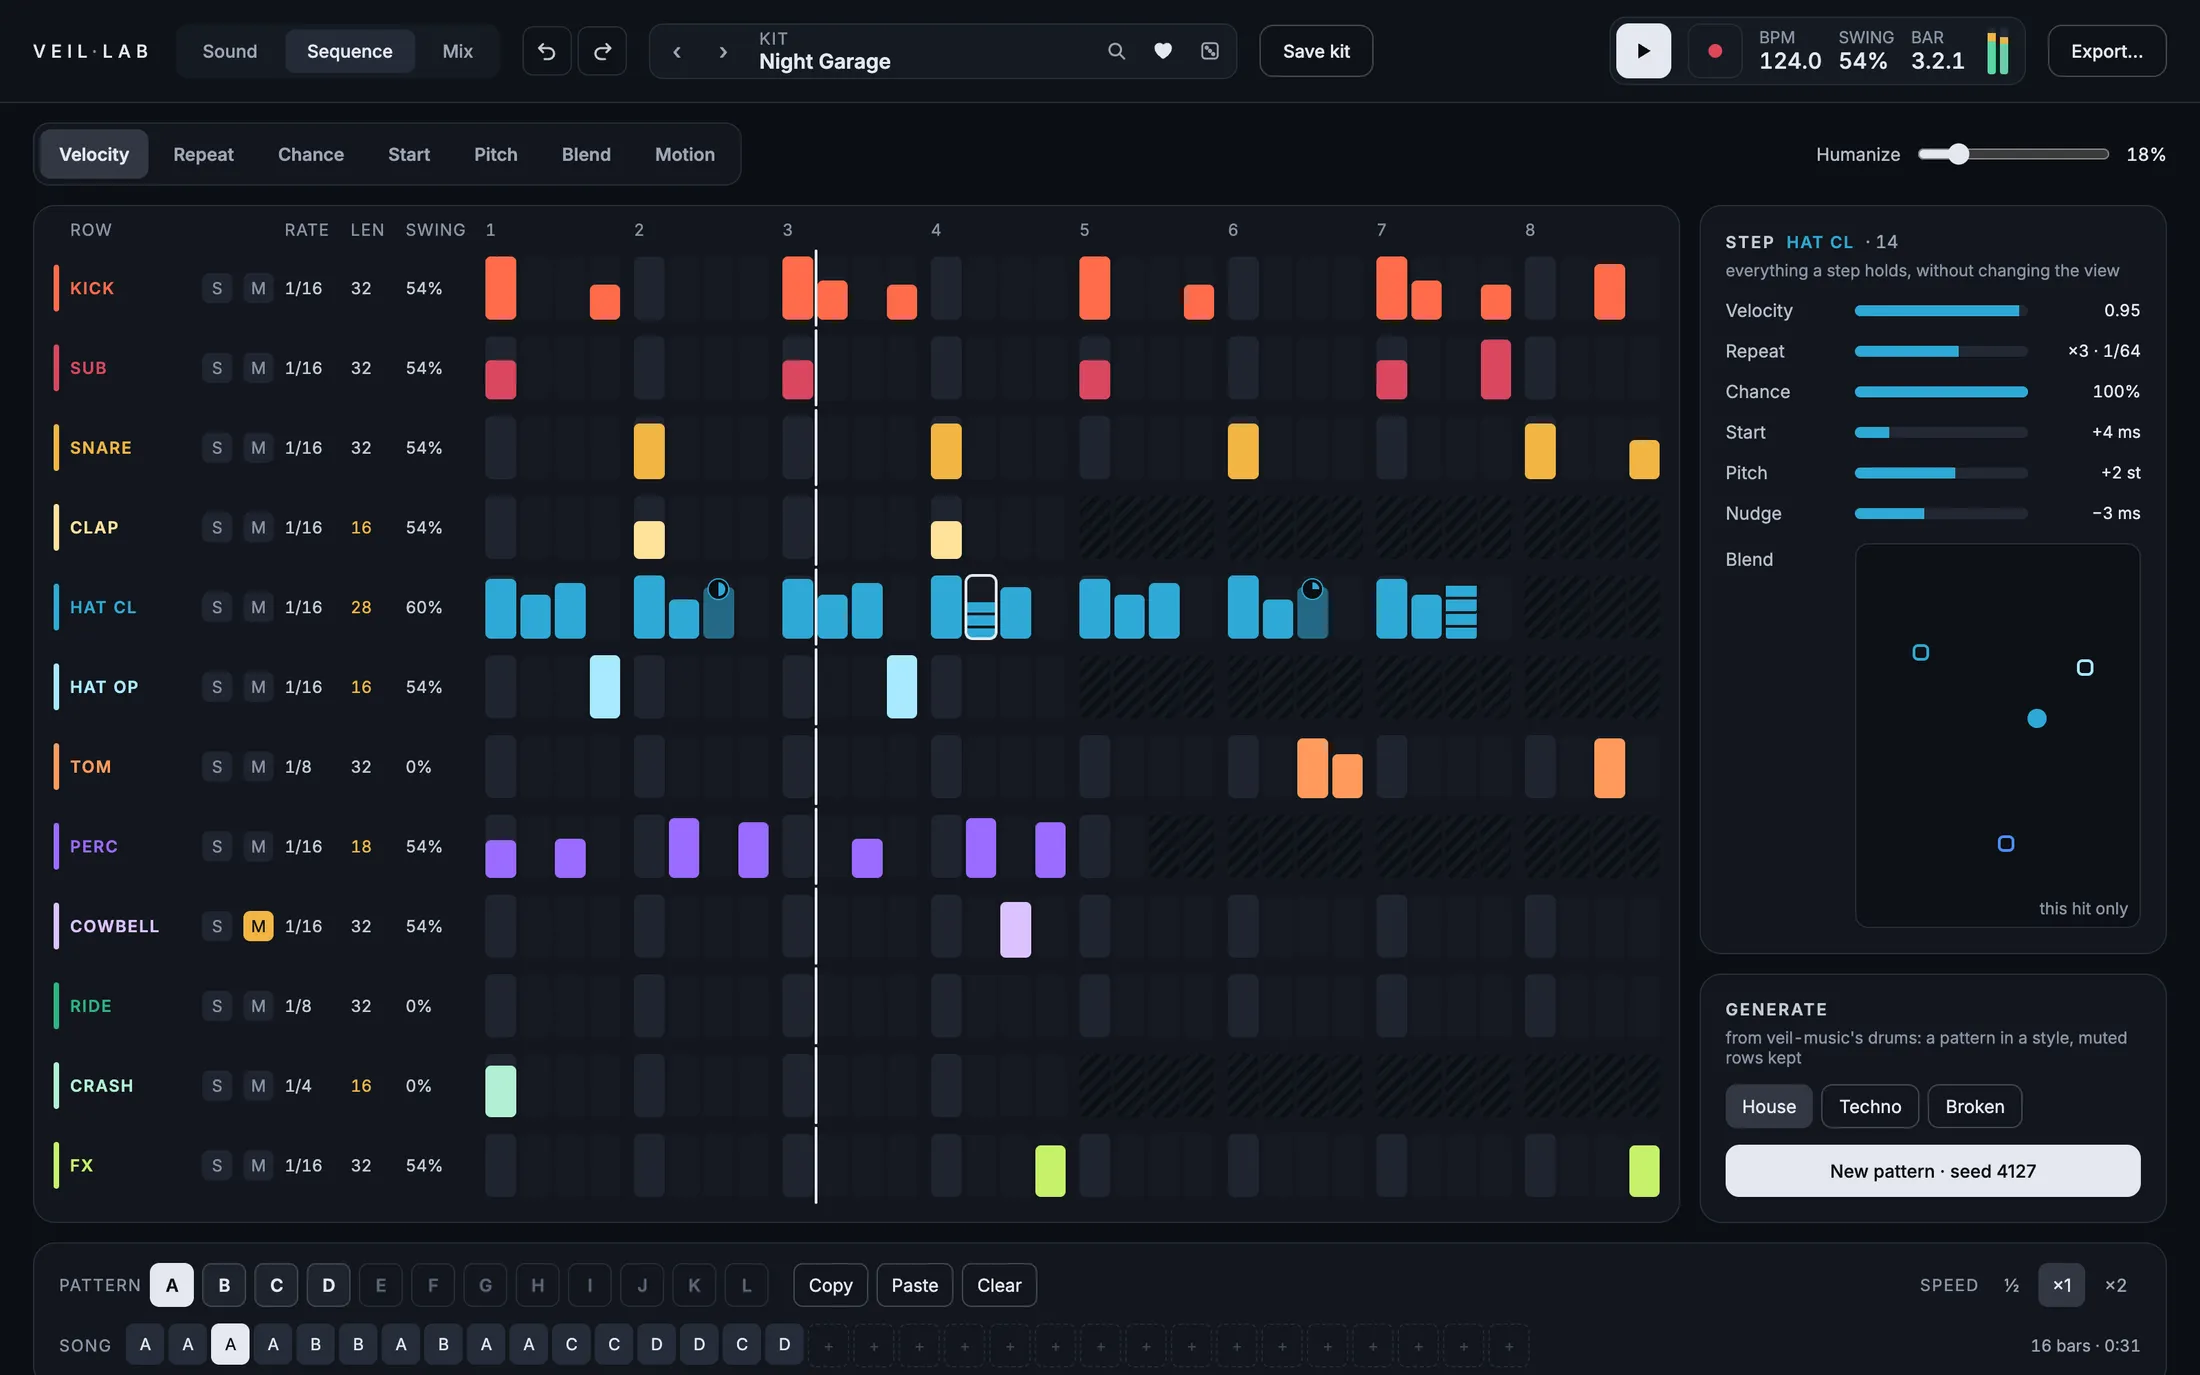Mute the KICK row

(258, 288)
